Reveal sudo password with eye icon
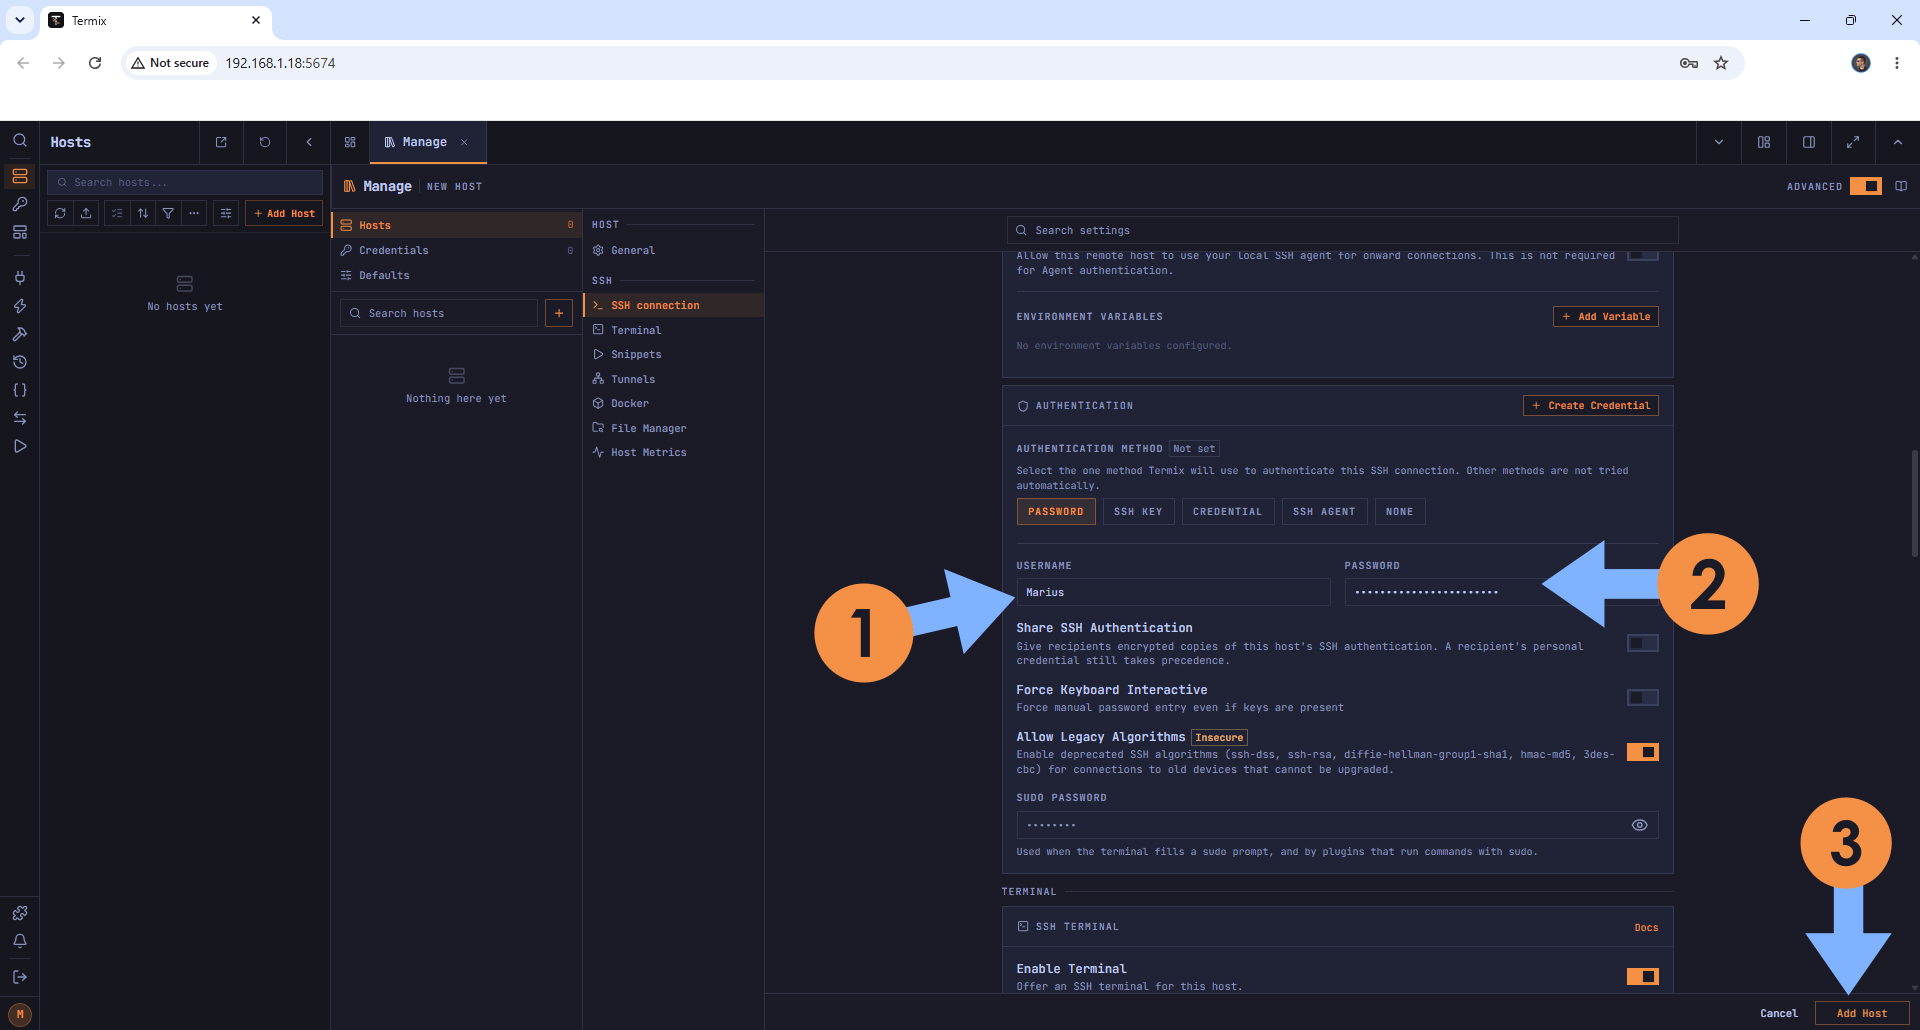This screenshot has height=1030, width=1920. (1640, 825)
